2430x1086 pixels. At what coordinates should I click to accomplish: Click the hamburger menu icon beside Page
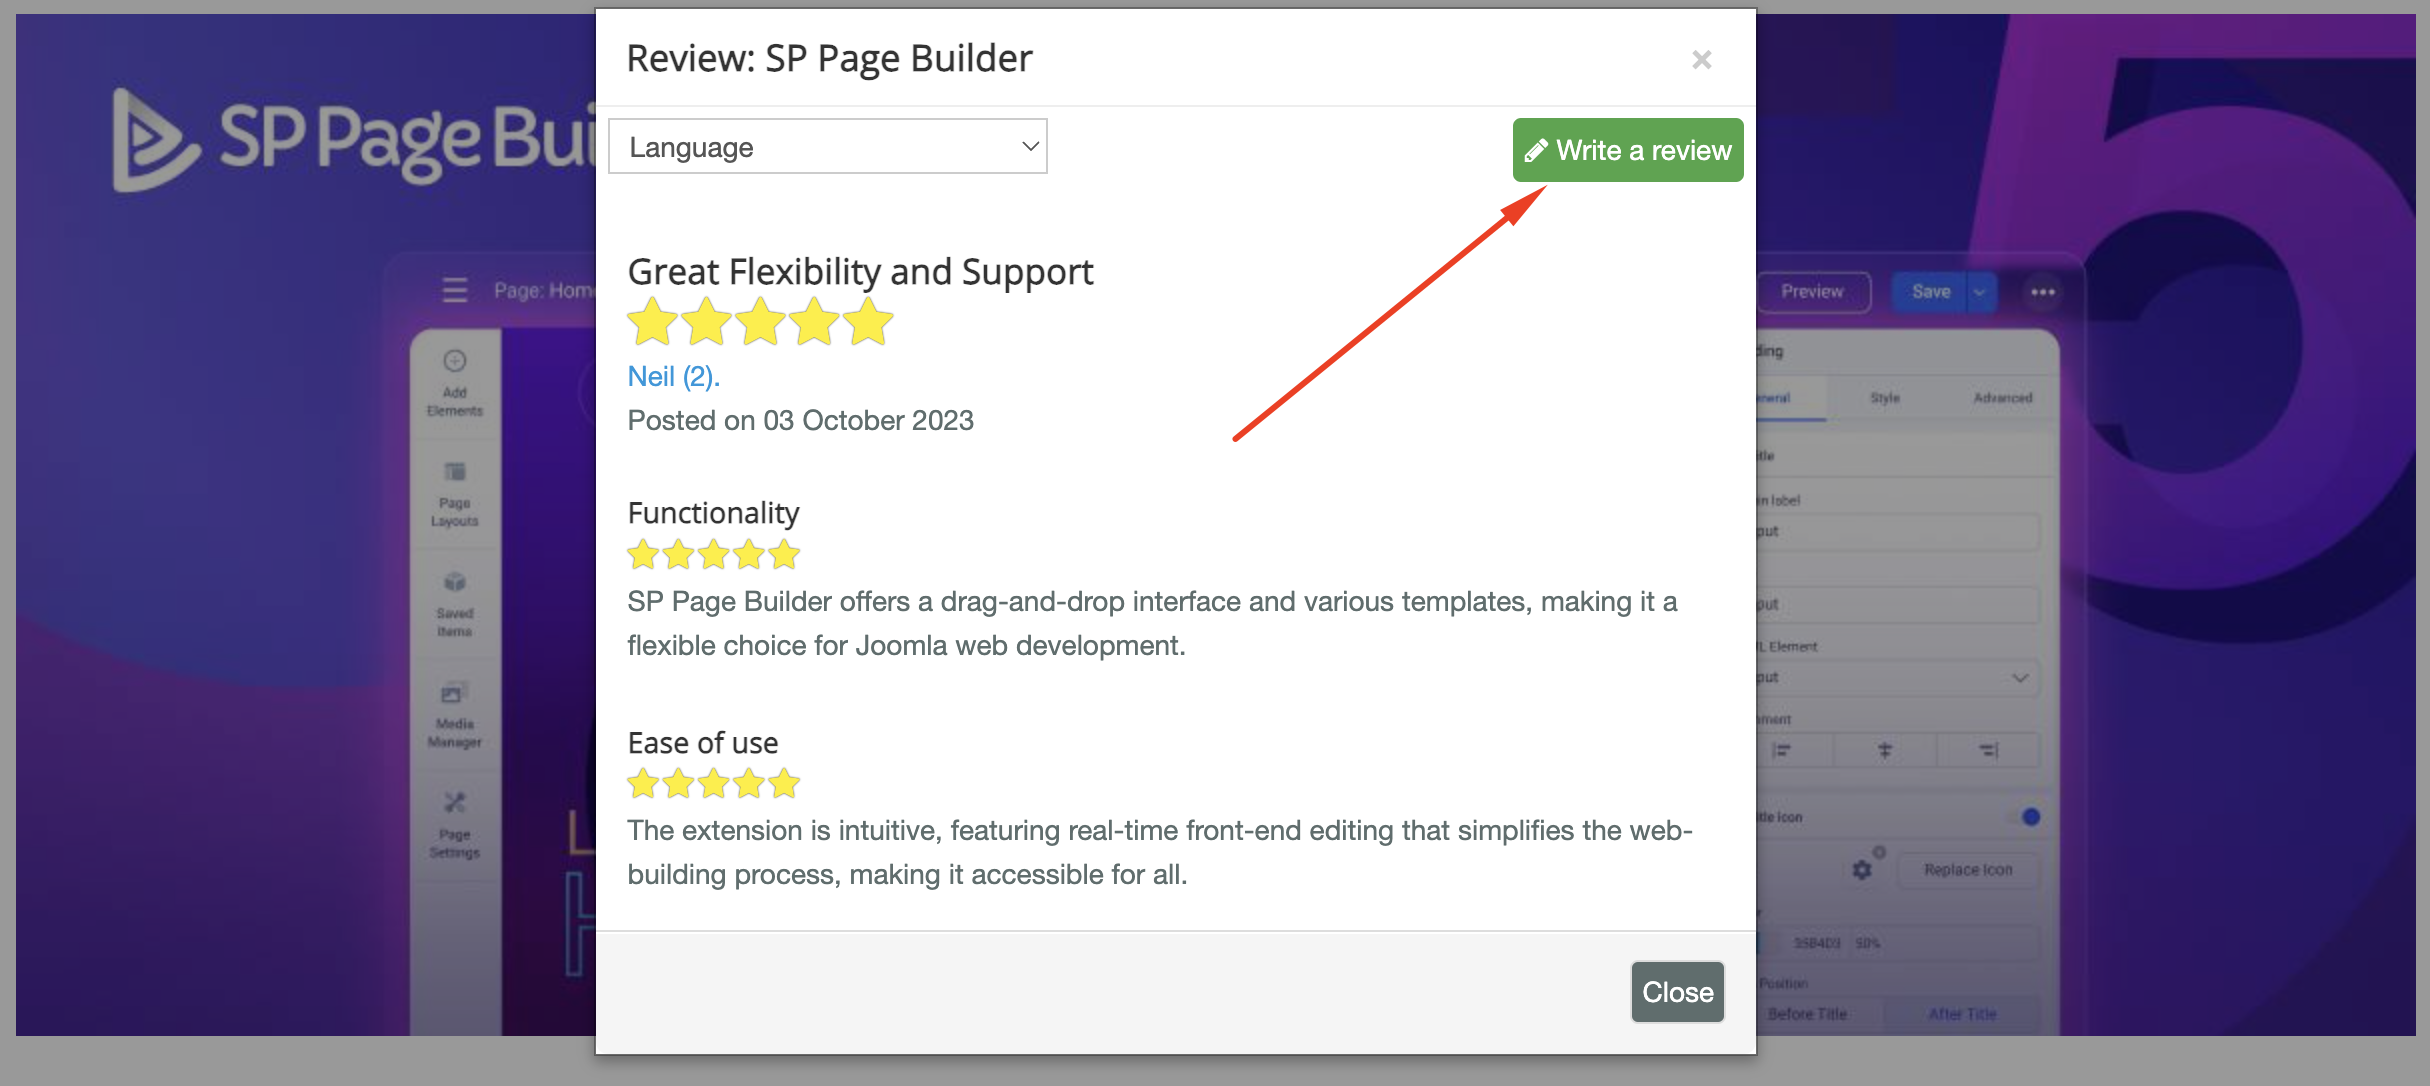click(455, 290)
